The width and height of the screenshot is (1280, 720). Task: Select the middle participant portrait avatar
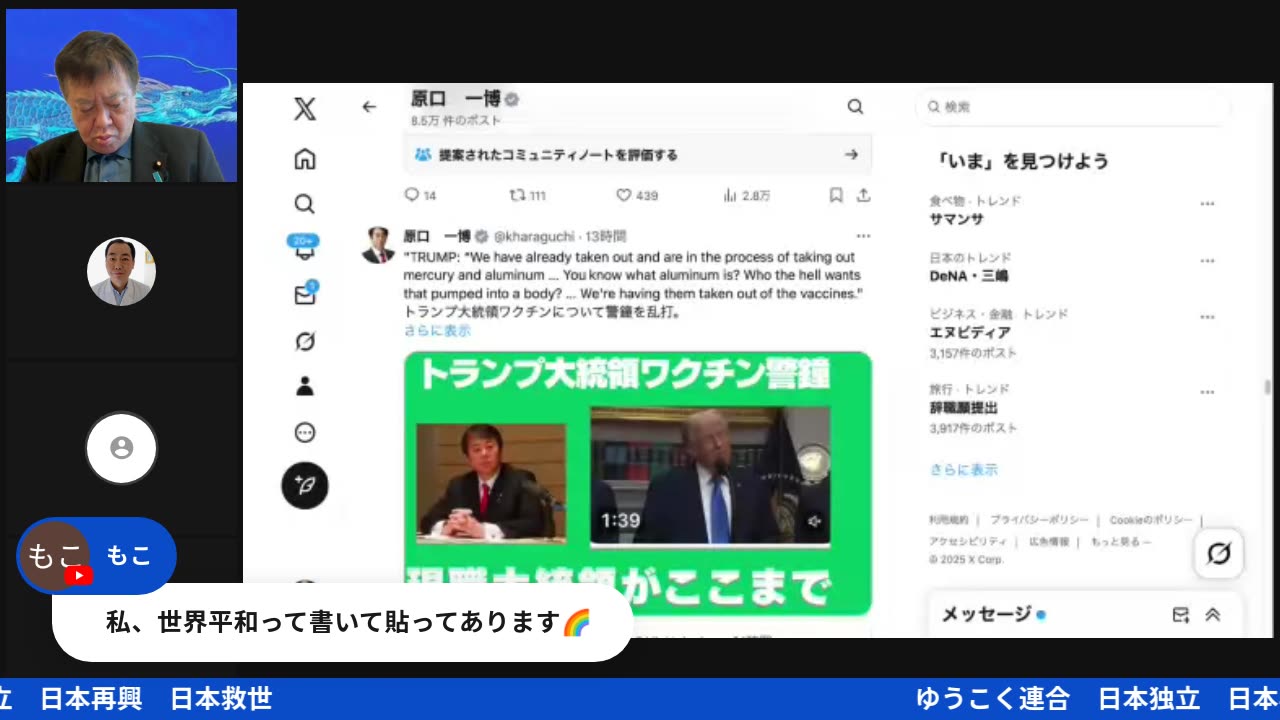(121, 271)
